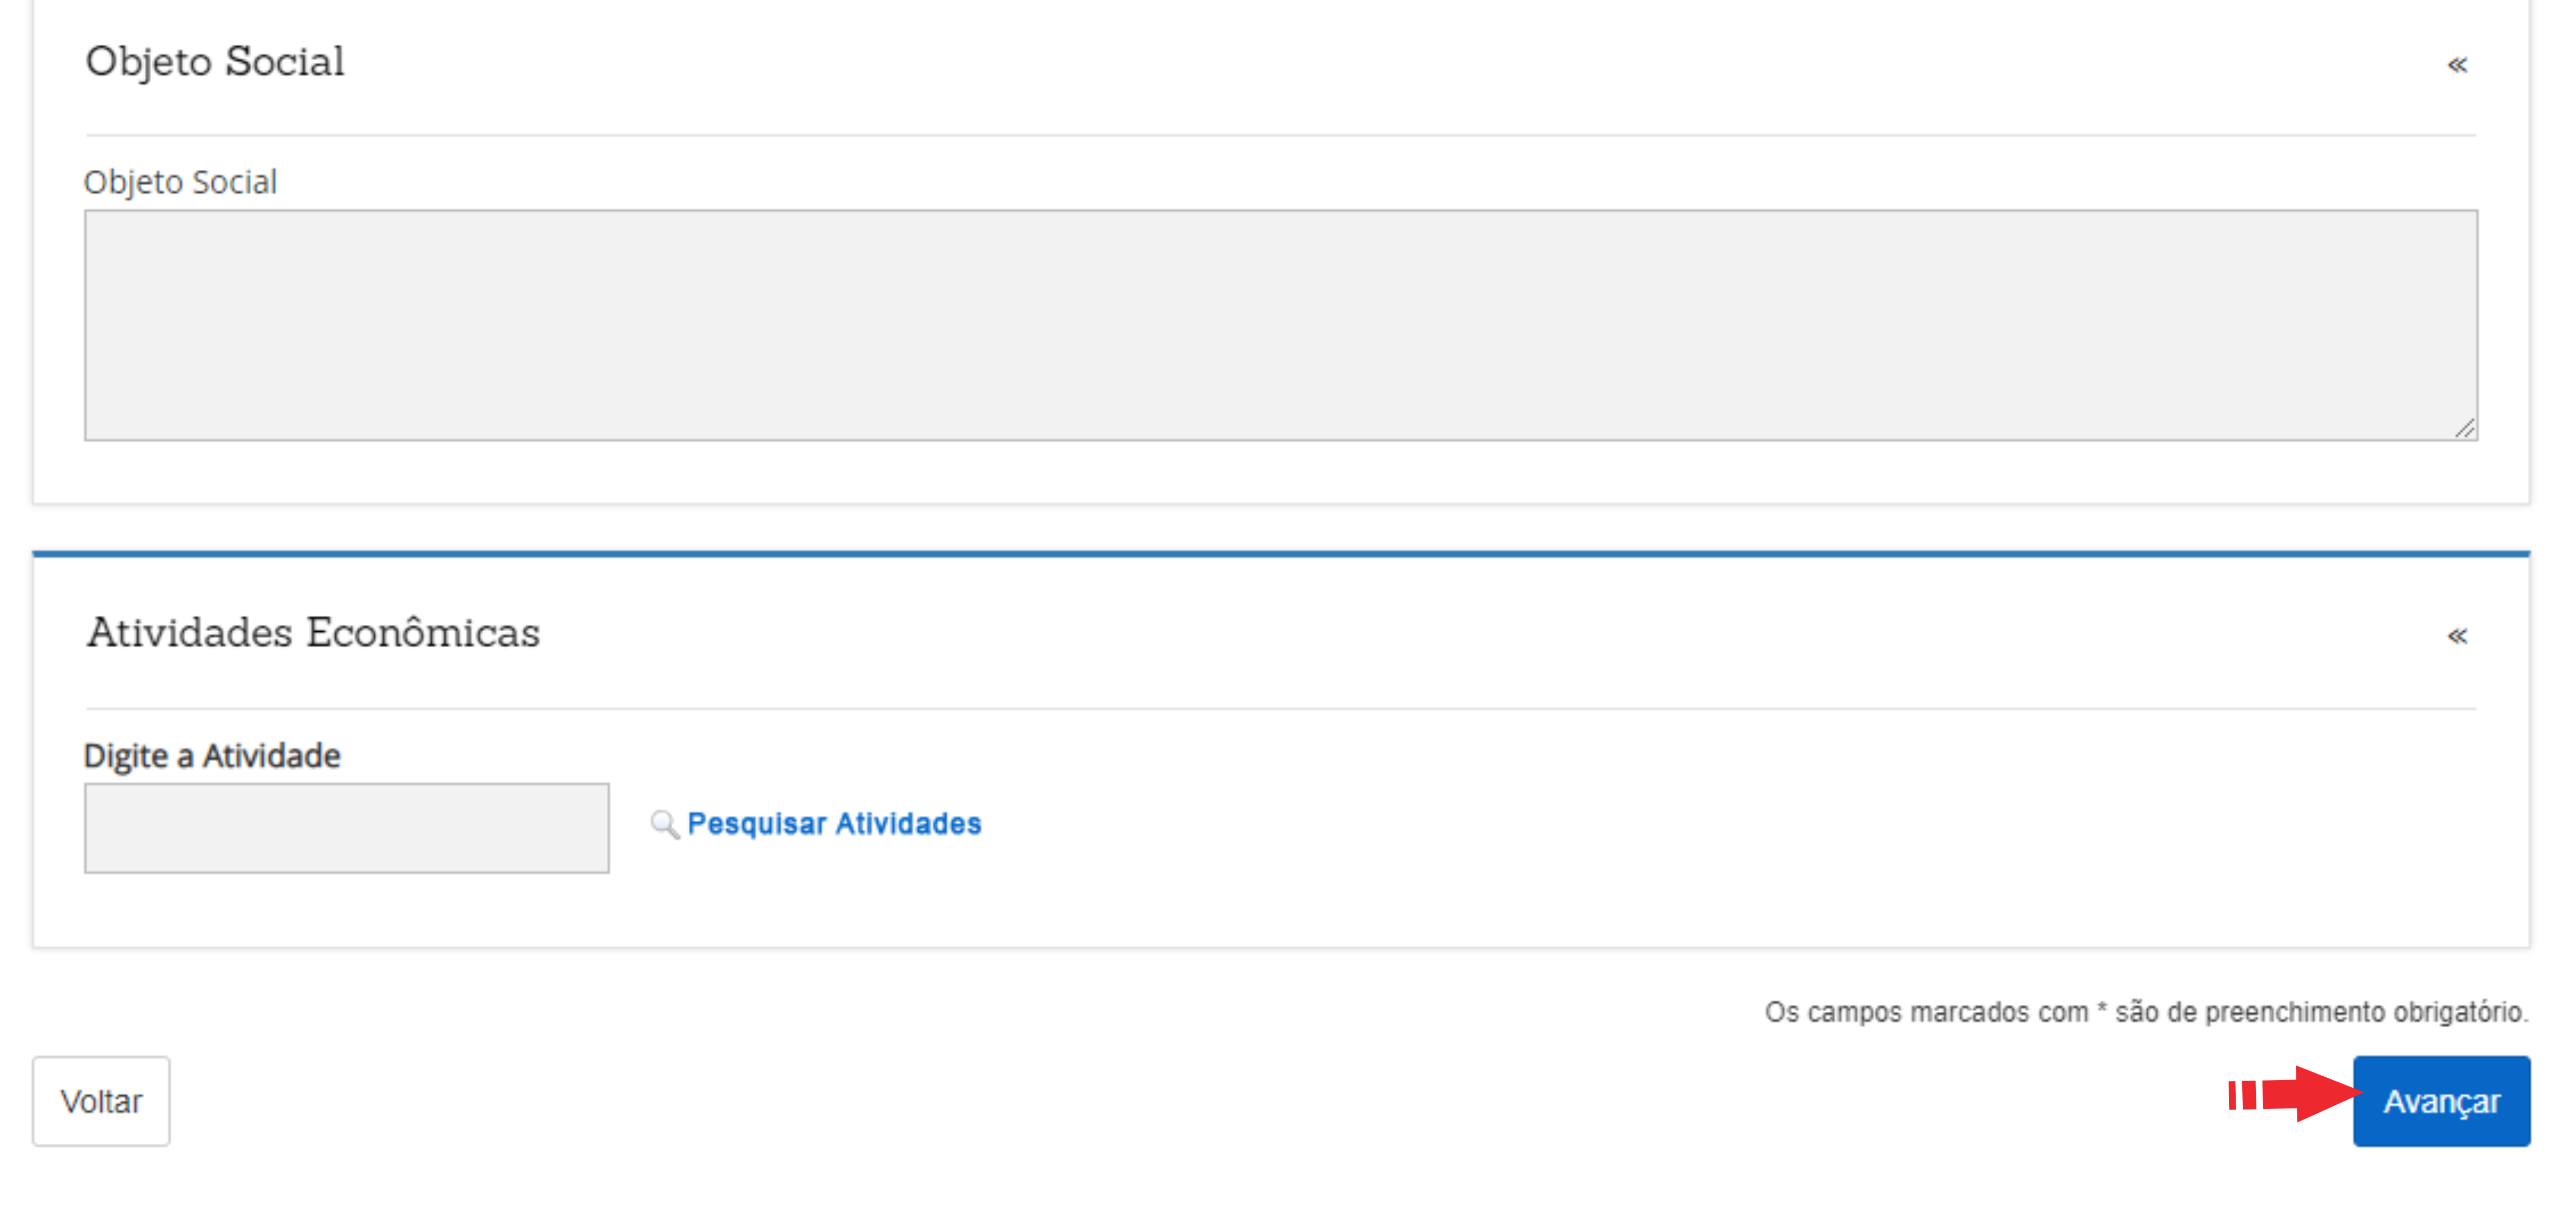Click the Digite a Atividade input field
This screenshot has width=2576, height=1222.
[346, 828]
